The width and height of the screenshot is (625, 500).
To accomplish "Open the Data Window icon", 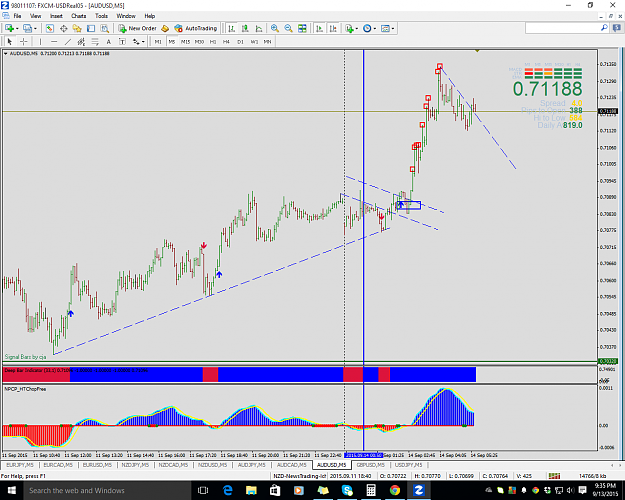I will [63, 28].
